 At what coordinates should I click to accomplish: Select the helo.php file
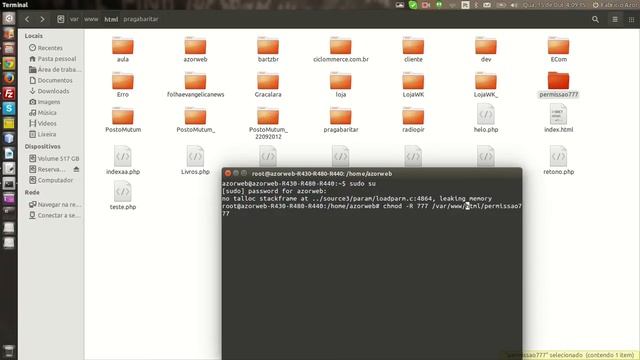tap(486, 118)
